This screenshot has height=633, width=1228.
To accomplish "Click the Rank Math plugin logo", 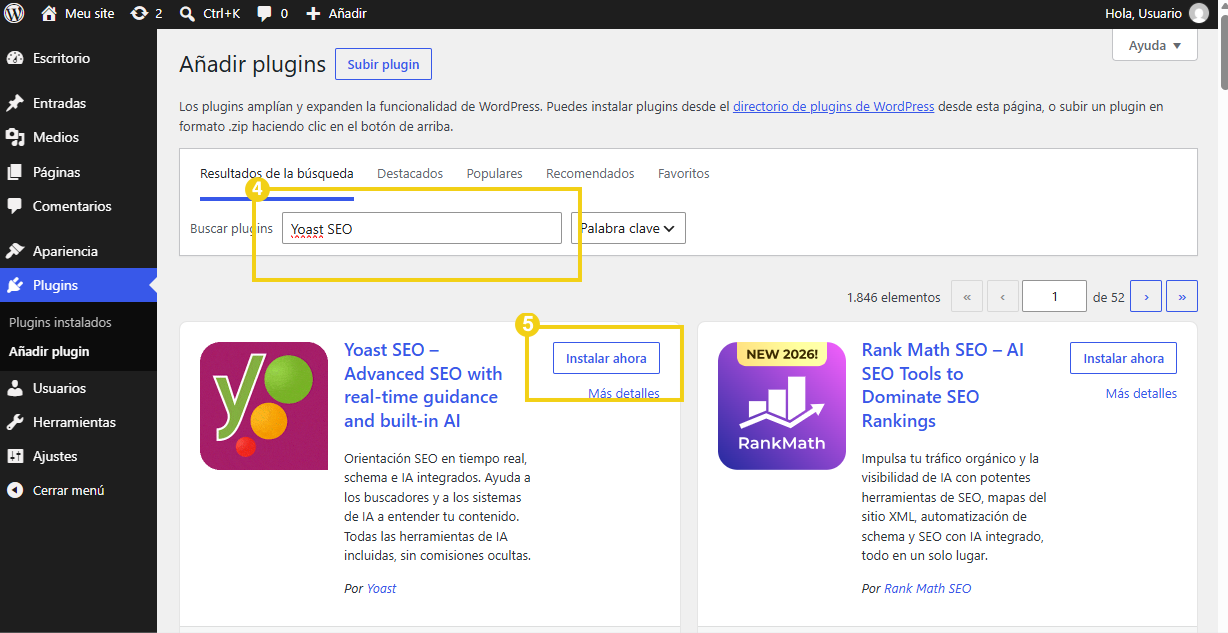I will [x=782, y=406].
